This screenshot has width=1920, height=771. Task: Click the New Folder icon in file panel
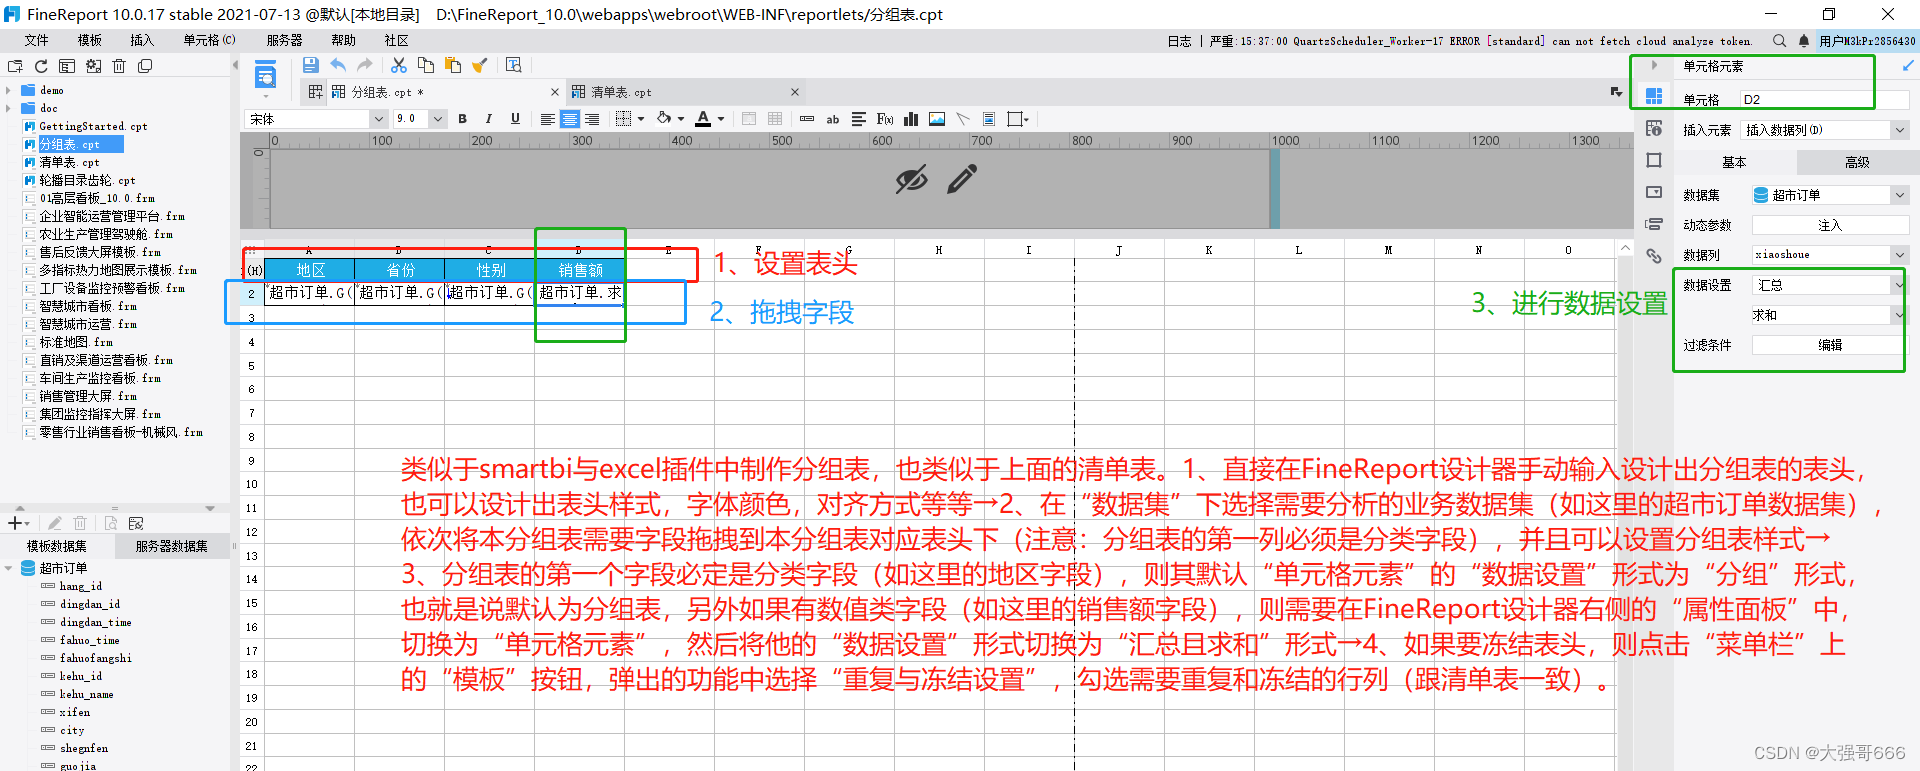[x=15, y=66]
